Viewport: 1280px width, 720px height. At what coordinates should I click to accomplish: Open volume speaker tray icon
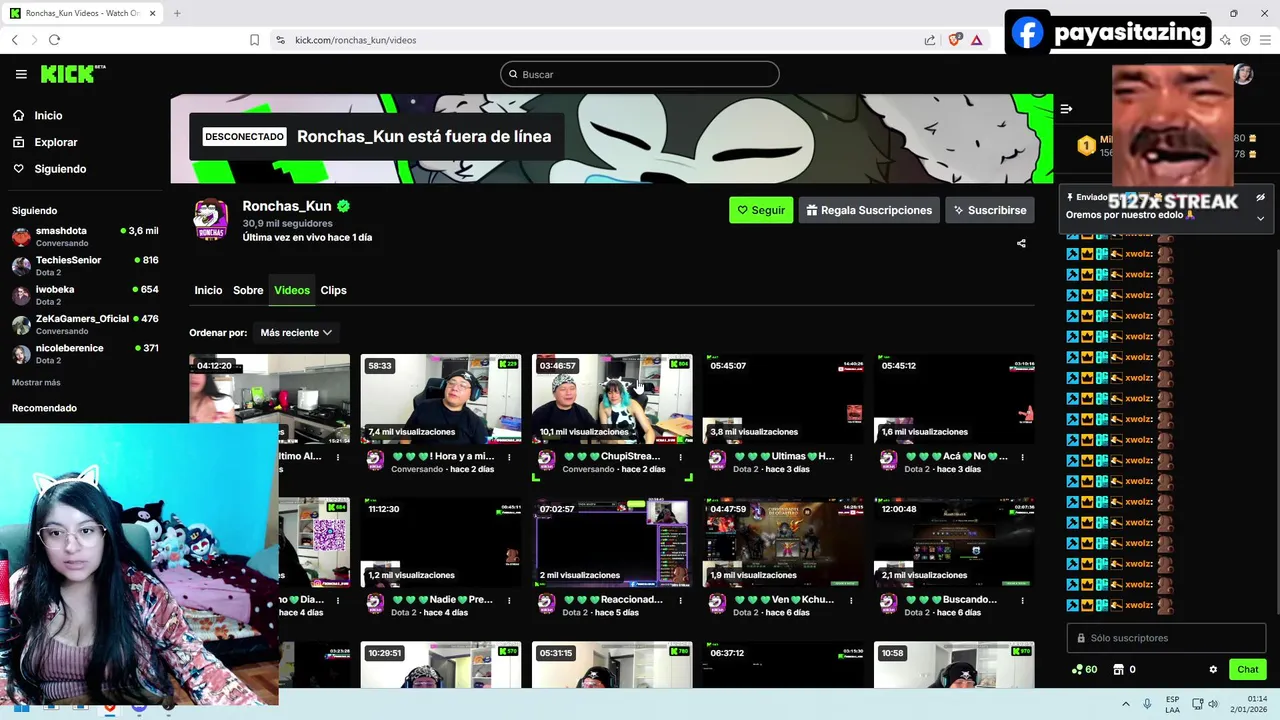tap(1213, 704)
